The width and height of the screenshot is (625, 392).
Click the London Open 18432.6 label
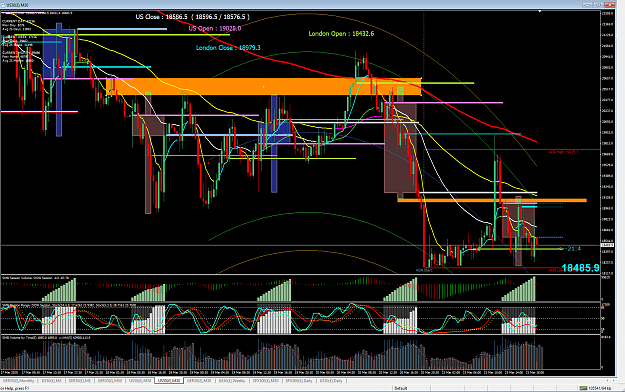[341, 33]
